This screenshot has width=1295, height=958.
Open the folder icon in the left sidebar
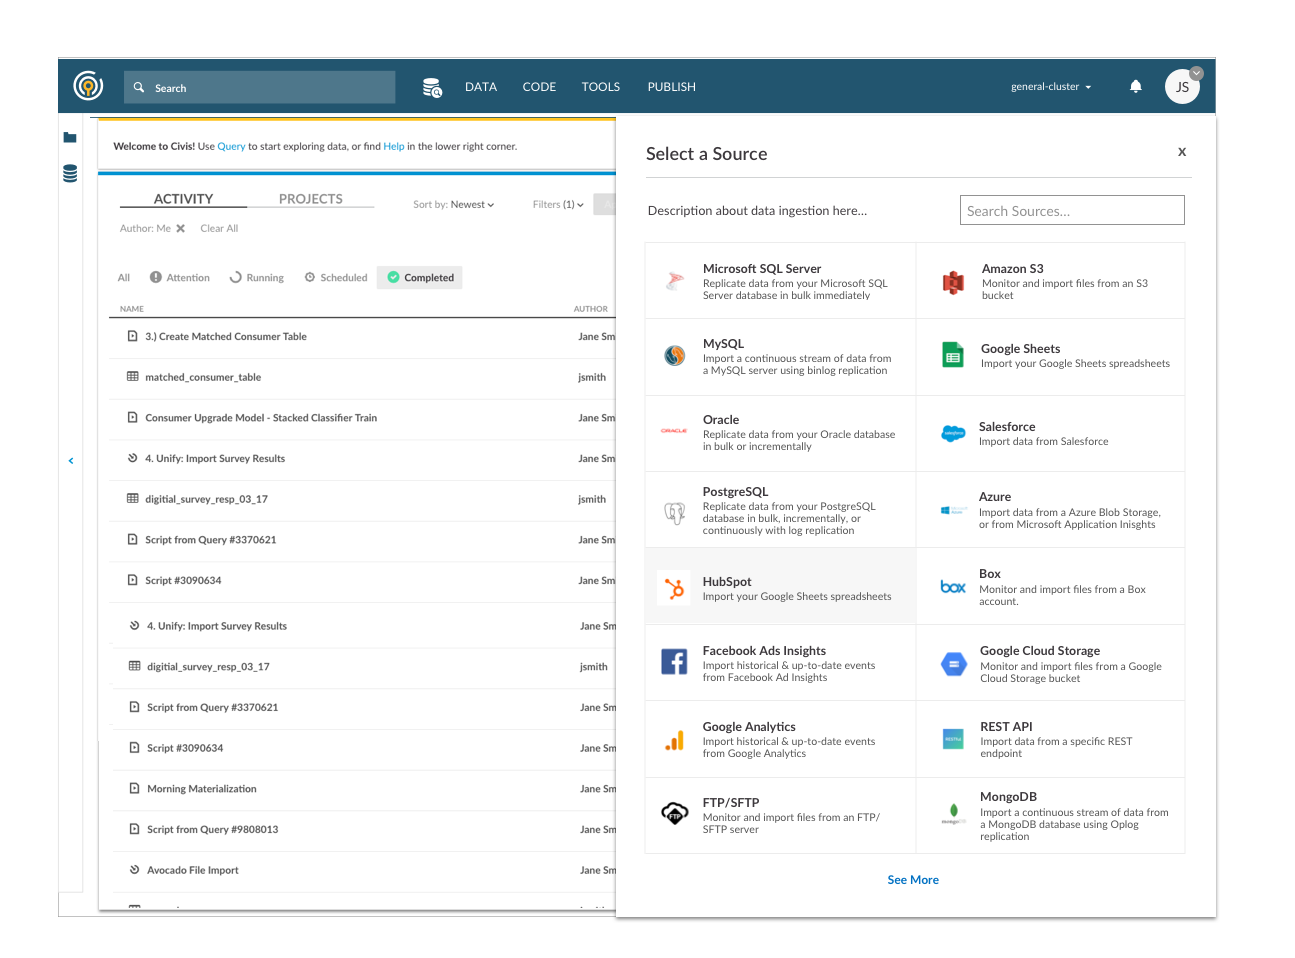(x=70, y=138)
